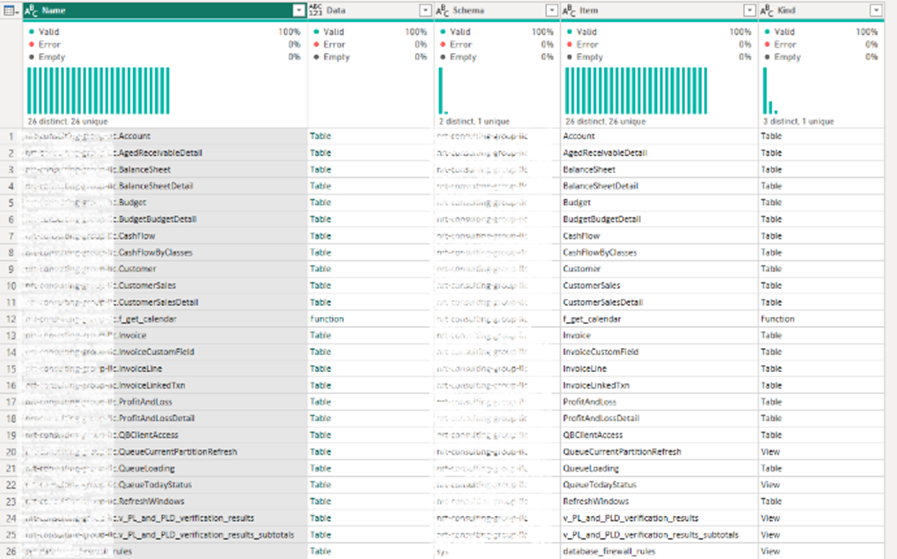Viewport: 897px width, 559px height.
Task: Click the Item column data type icon
Action: coord(569,10)
